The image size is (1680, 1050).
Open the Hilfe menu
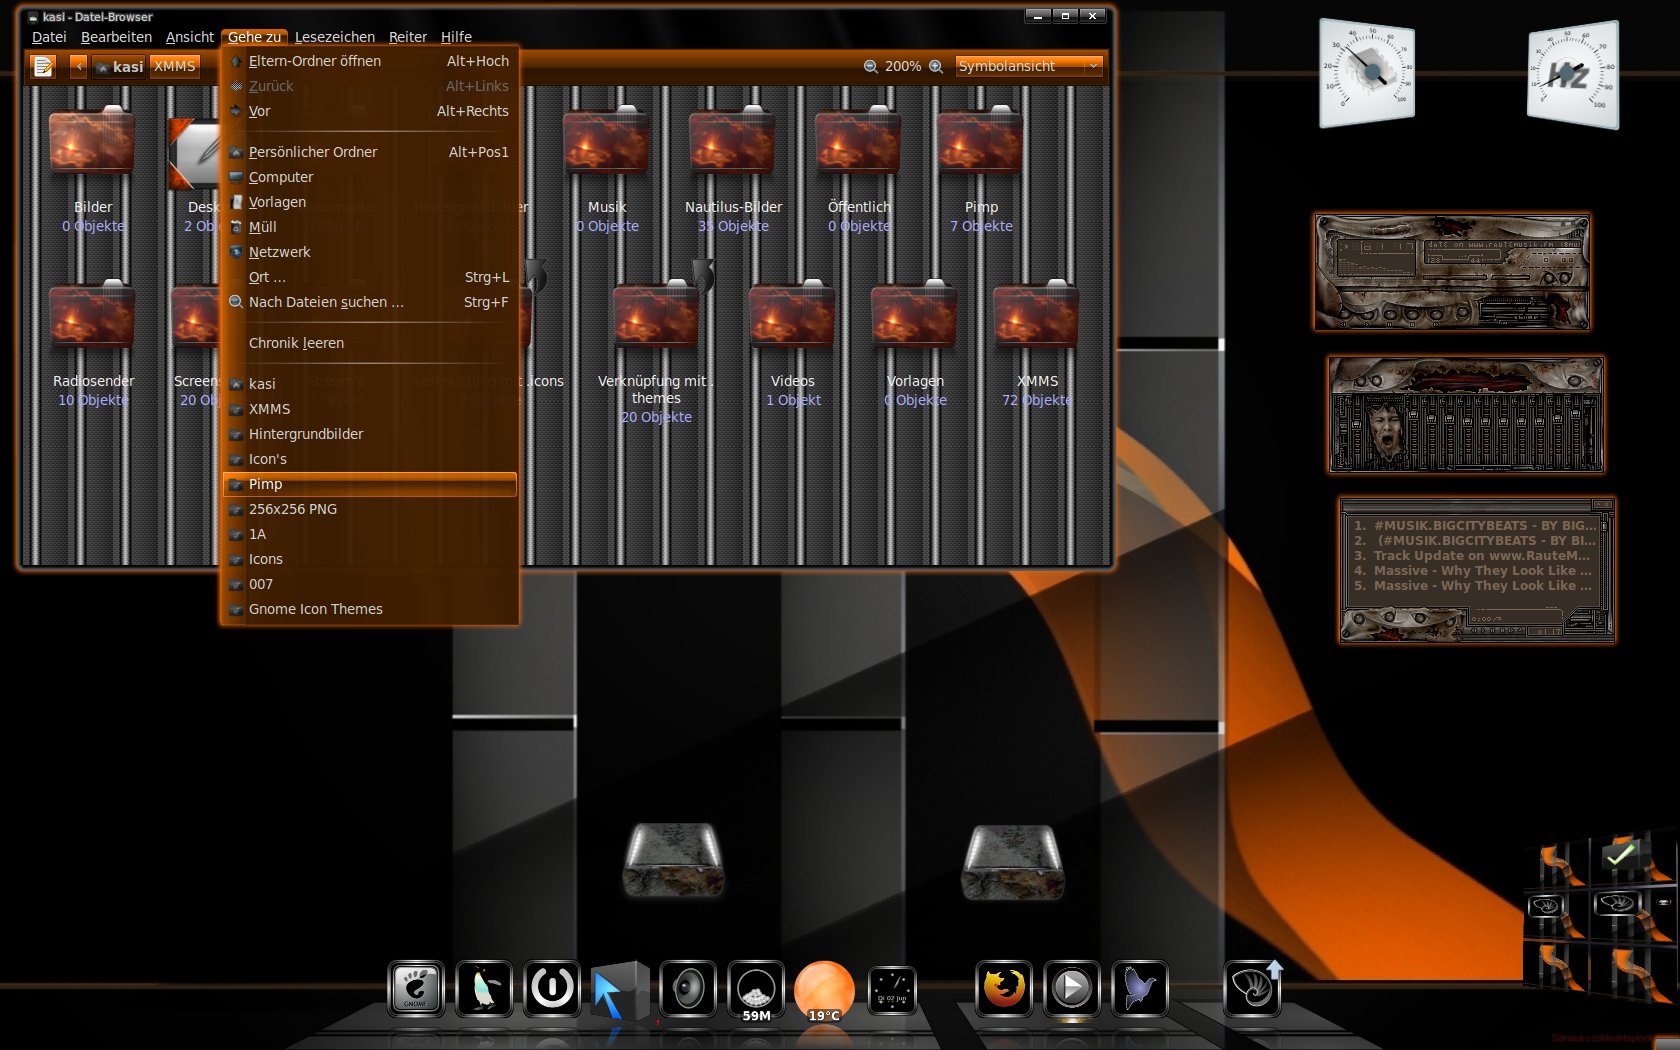(x=456, y=37)
